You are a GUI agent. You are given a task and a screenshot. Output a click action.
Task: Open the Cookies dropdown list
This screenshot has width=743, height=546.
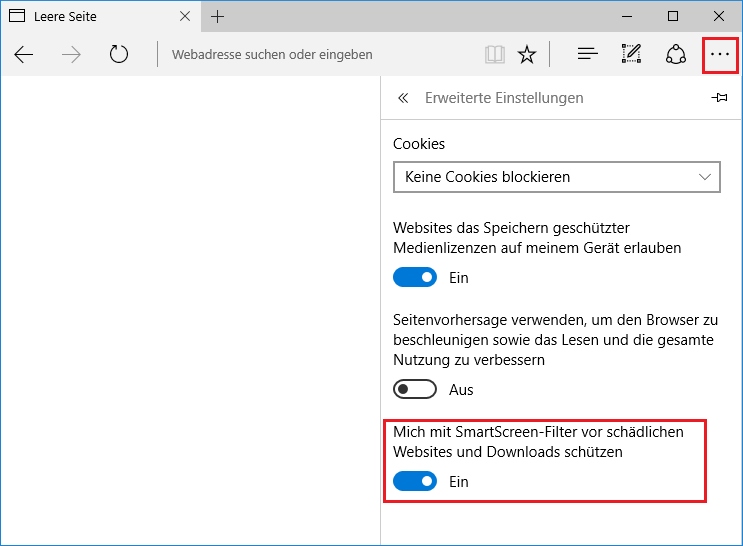click(557, 177)
